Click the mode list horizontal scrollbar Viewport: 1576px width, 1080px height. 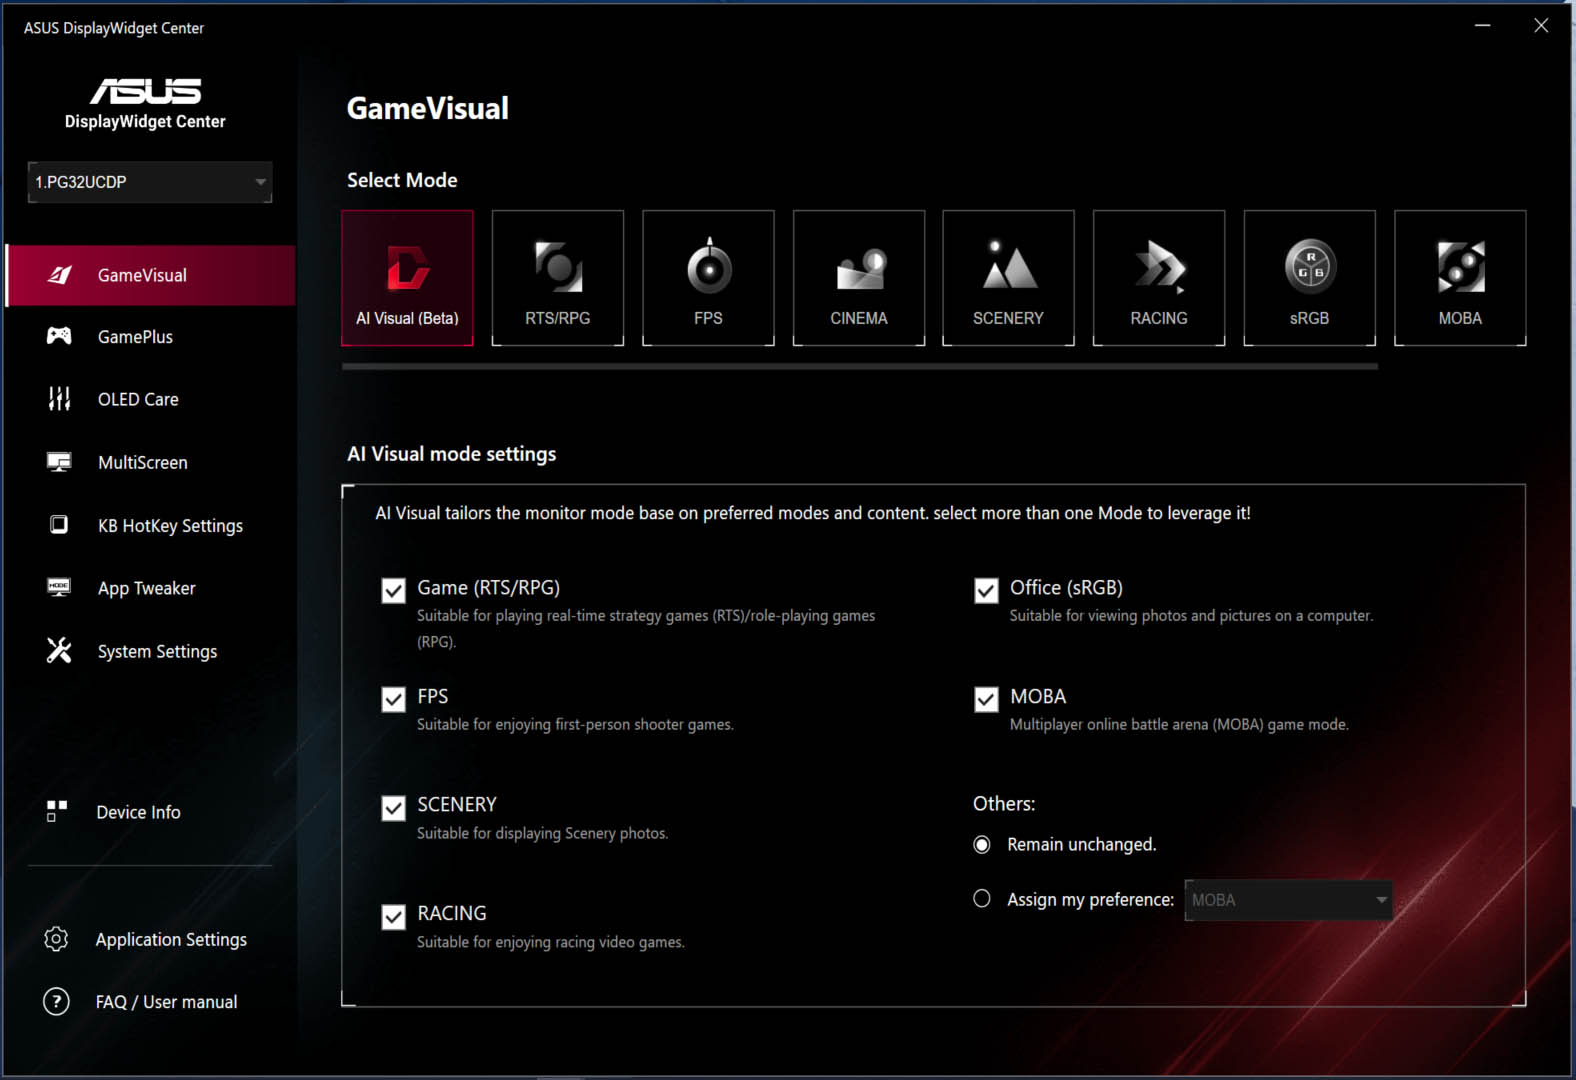click(860, 367)
